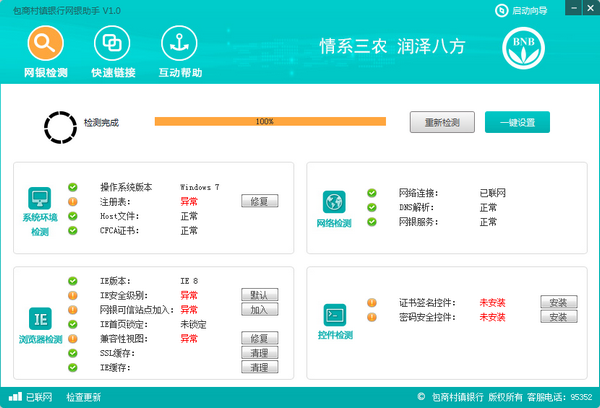
Task: Select the 互动帮助 tab label
Action: tap(180, 72)
